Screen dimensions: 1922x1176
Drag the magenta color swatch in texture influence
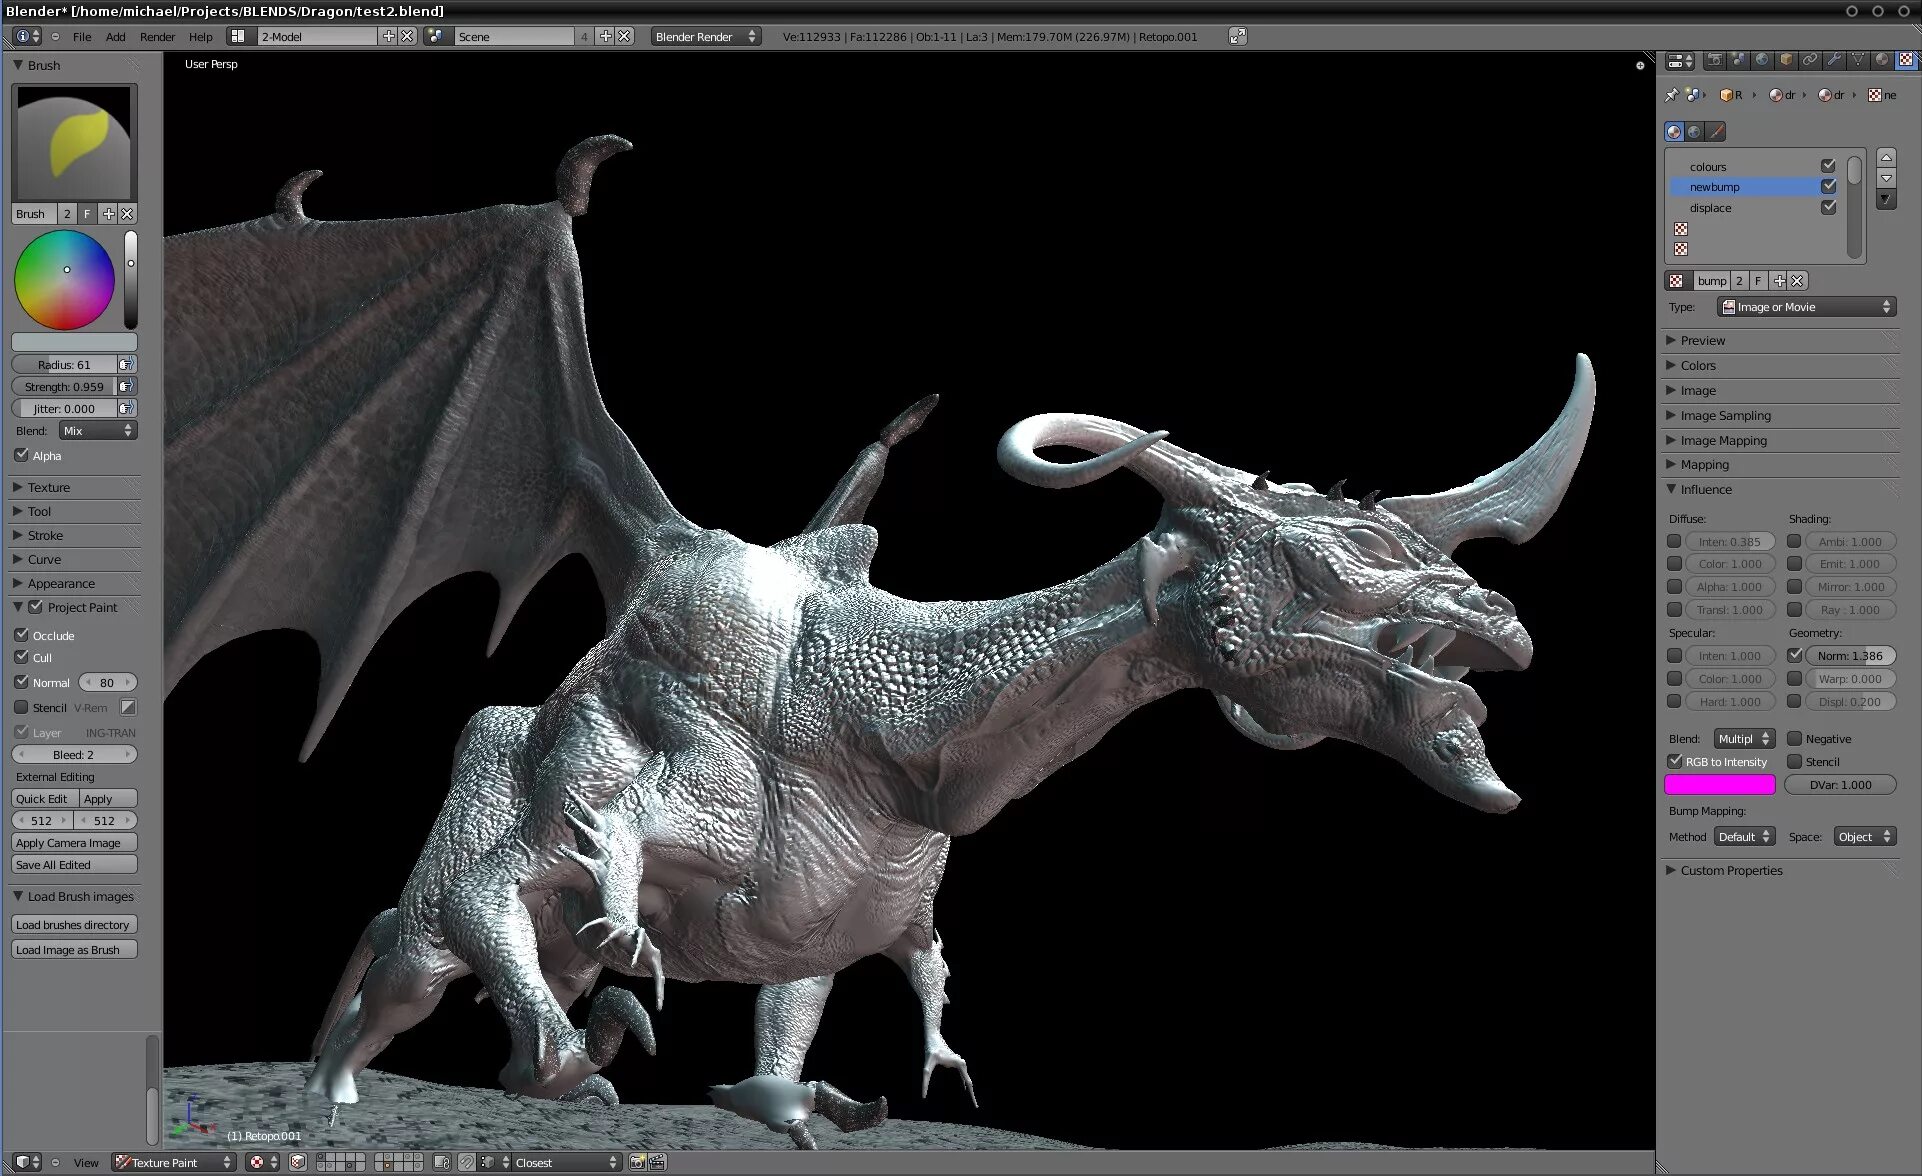1719,784
